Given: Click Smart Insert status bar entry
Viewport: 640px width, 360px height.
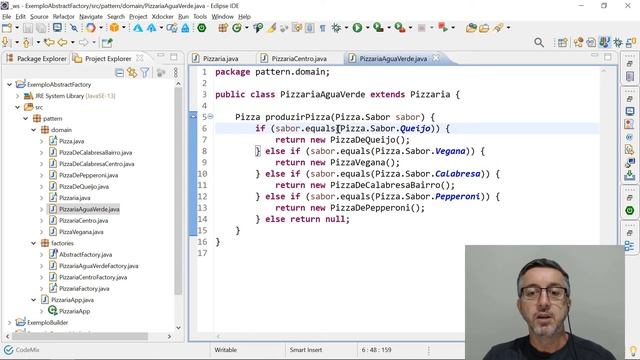Looking at the screenshot, I should click(x=306, y=350).
